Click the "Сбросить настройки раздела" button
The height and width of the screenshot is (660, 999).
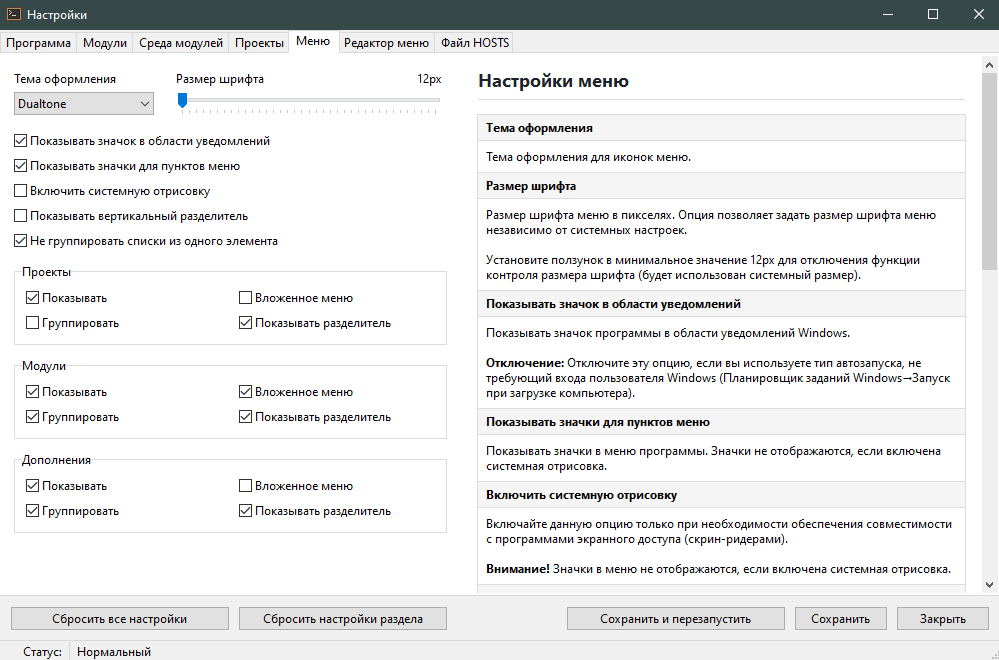point(342,619)
